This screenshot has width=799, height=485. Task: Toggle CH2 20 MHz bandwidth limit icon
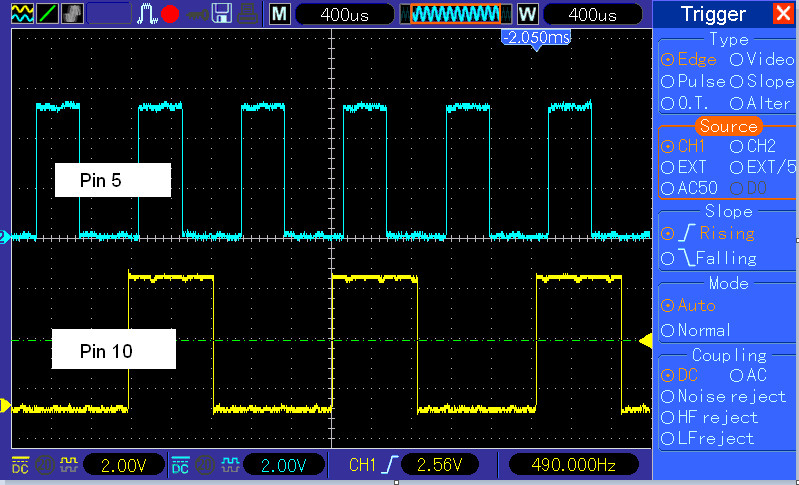(x=205, y=465)
